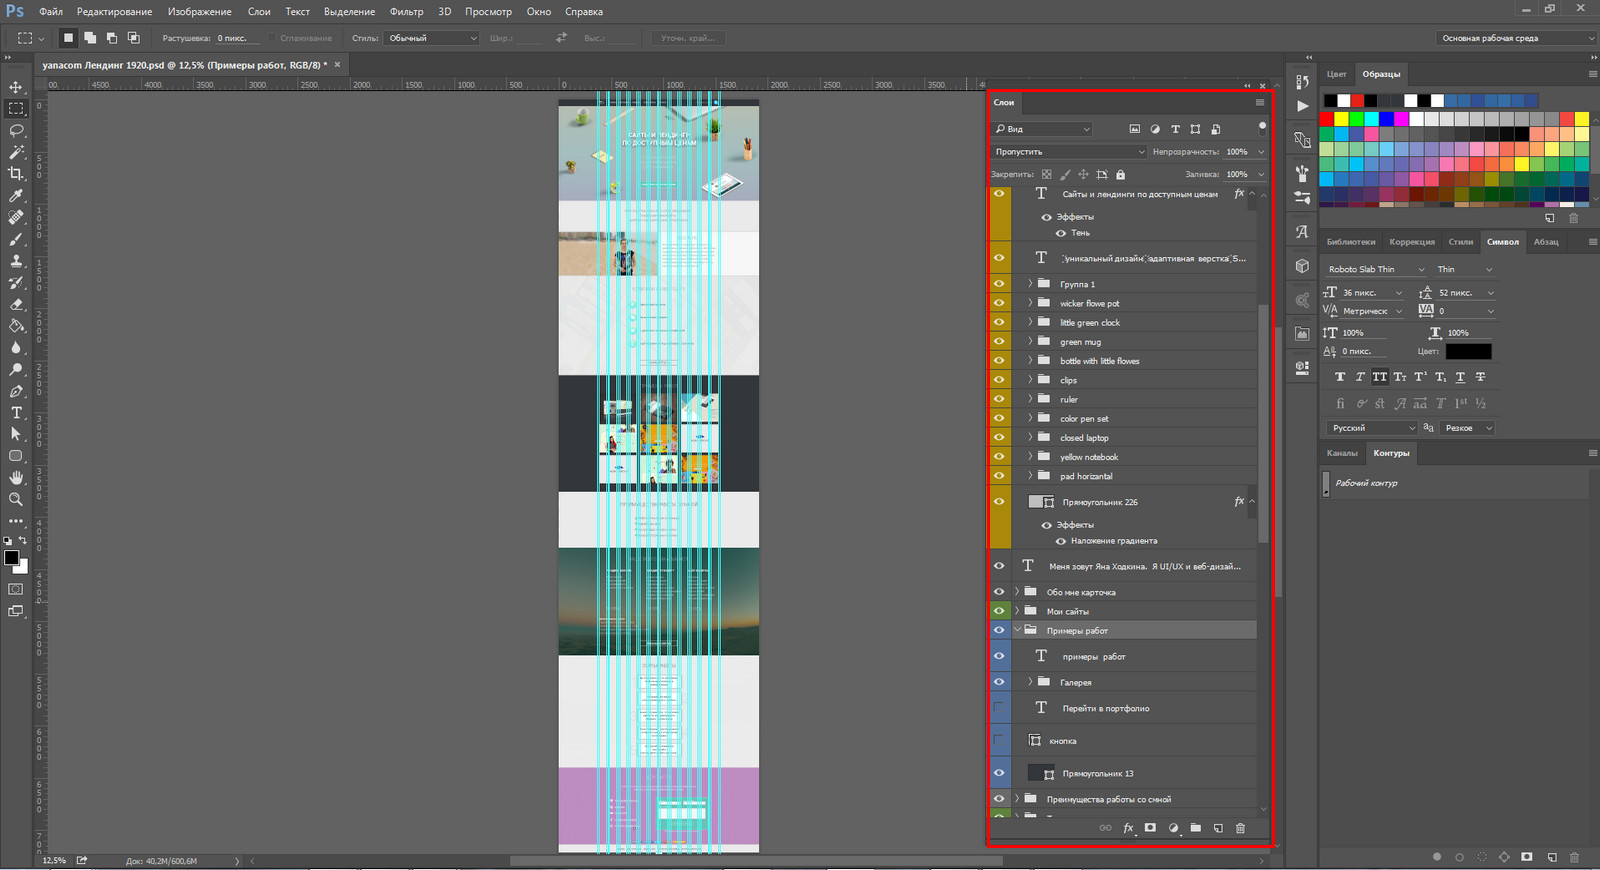Click the filter for text layers icon

(x=1175, y=129)
